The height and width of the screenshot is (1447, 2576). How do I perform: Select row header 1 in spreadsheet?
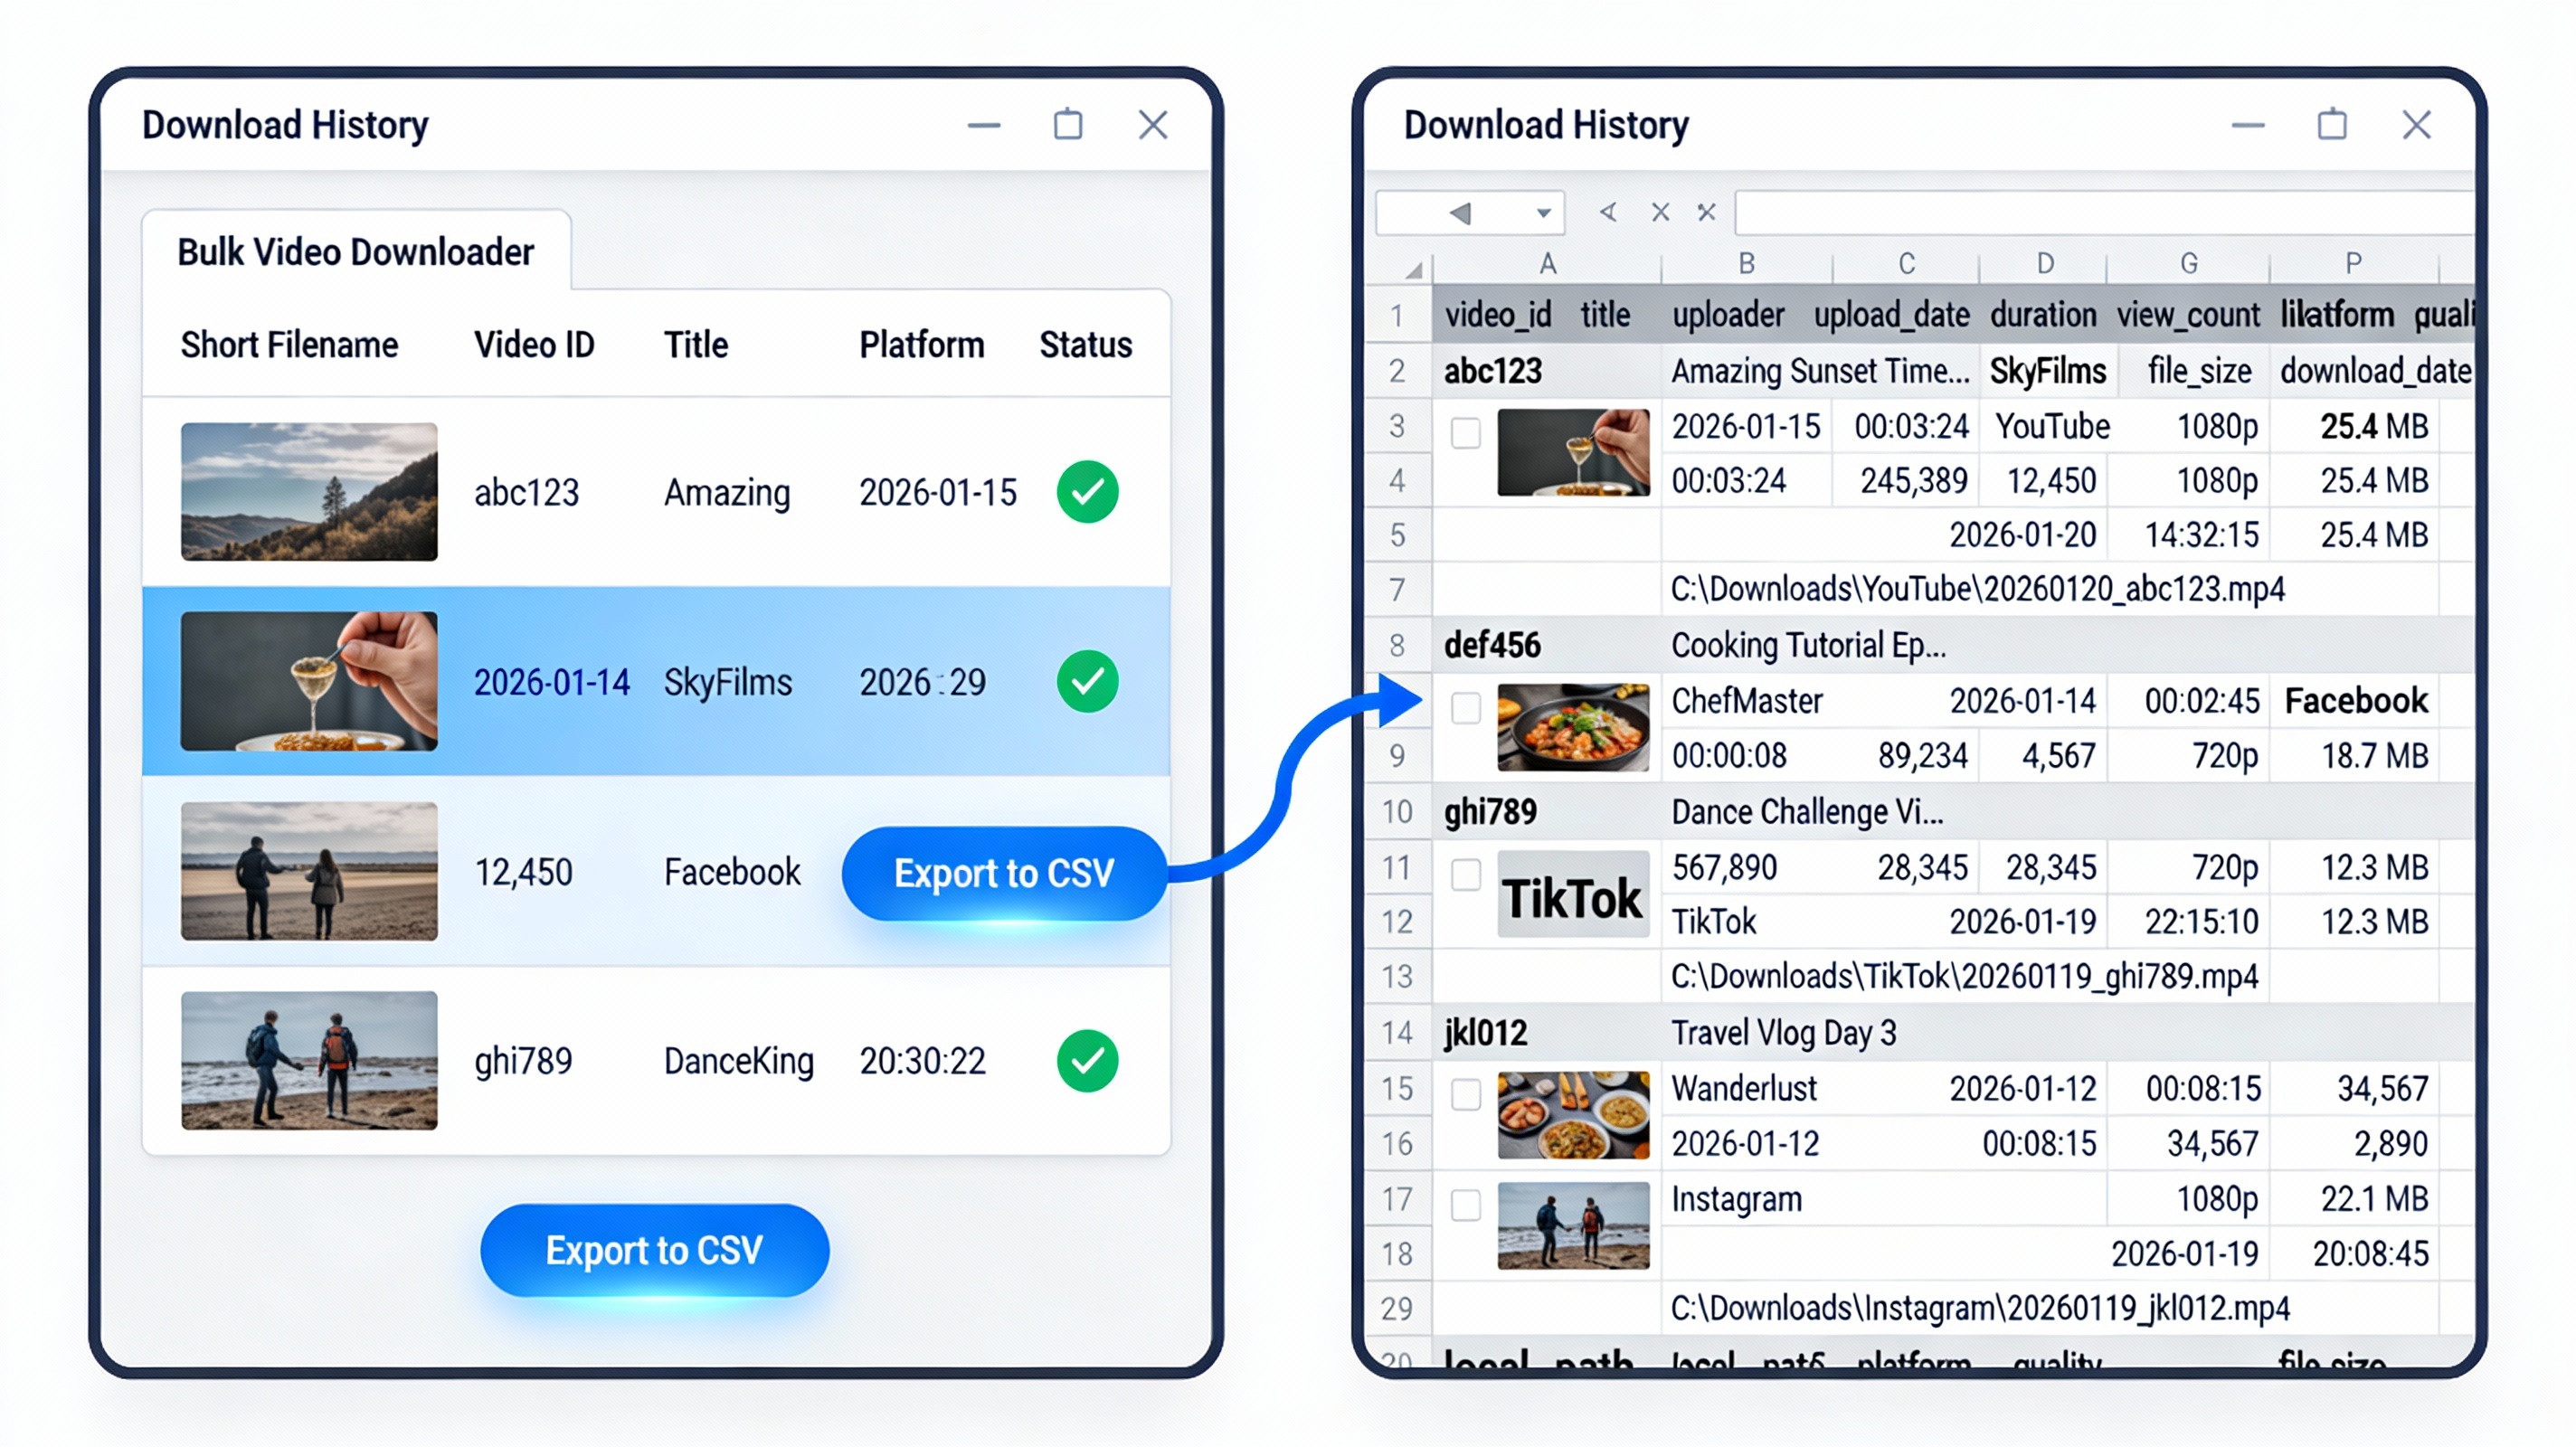pyautogui.click(x=1397, y=316)
